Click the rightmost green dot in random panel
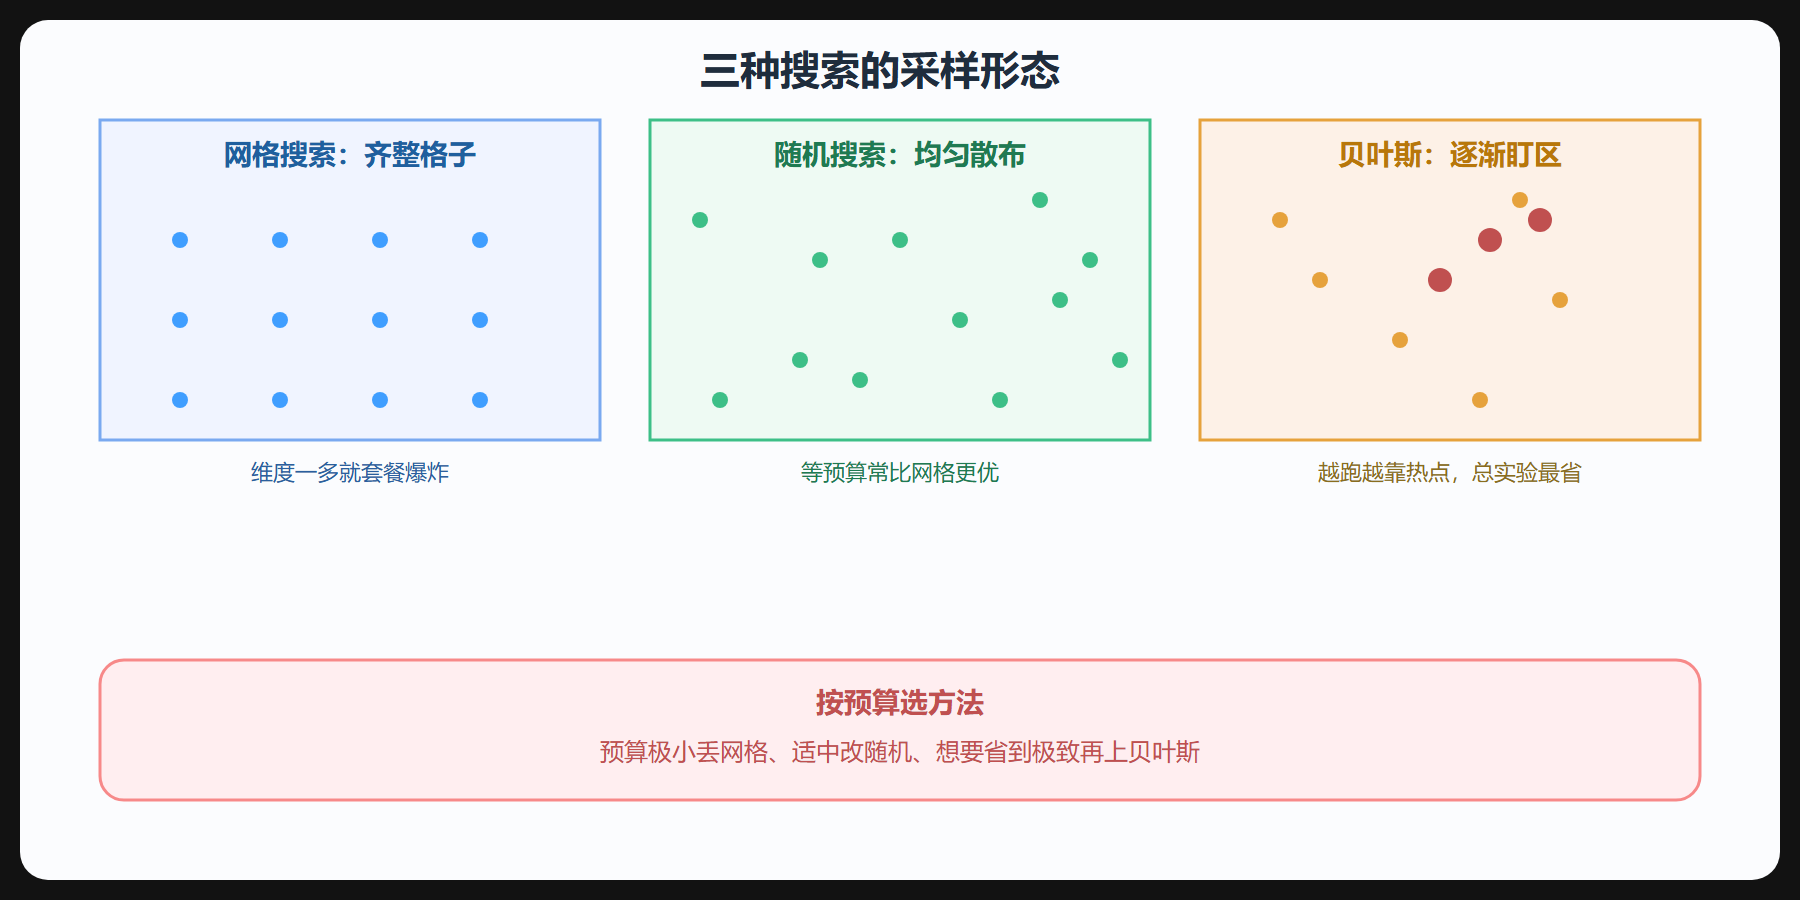Screen dimensions: 1800x900 click(x=1120, y=360)
